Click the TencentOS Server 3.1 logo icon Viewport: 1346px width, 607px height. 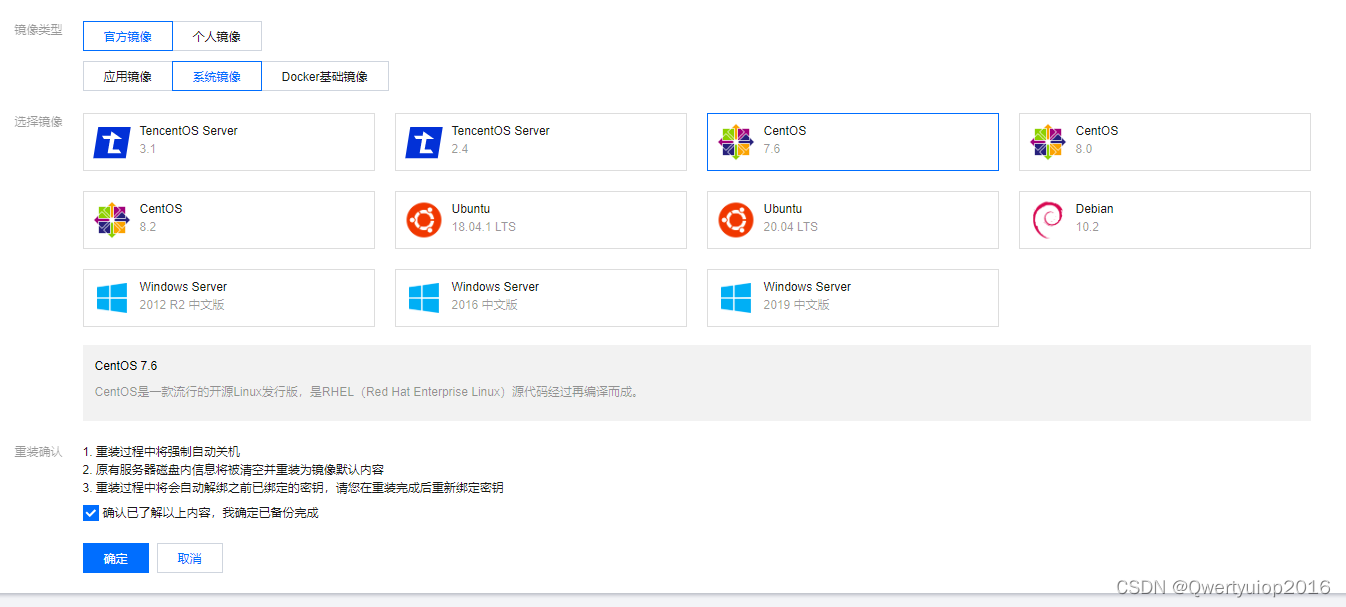pos(112,142)
